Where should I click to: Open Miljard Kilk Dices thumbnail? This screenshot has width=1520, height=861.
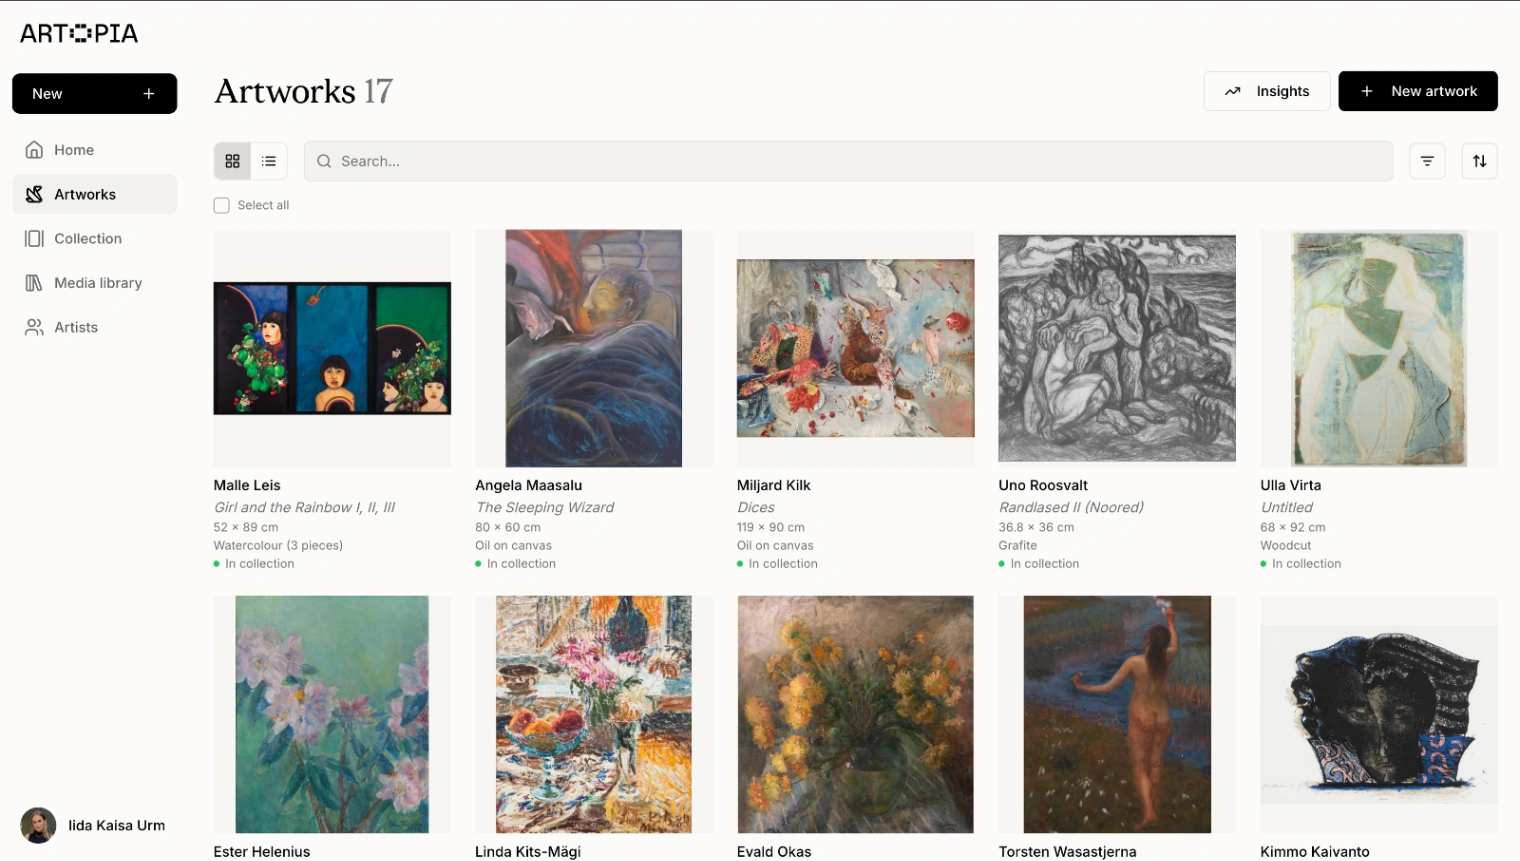(856, 348)
